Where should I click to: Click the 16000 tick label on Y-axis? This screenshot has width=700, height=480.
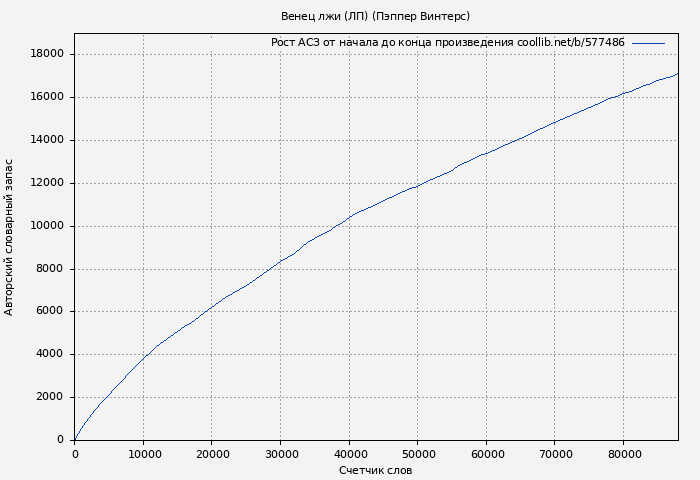(48, 97)
